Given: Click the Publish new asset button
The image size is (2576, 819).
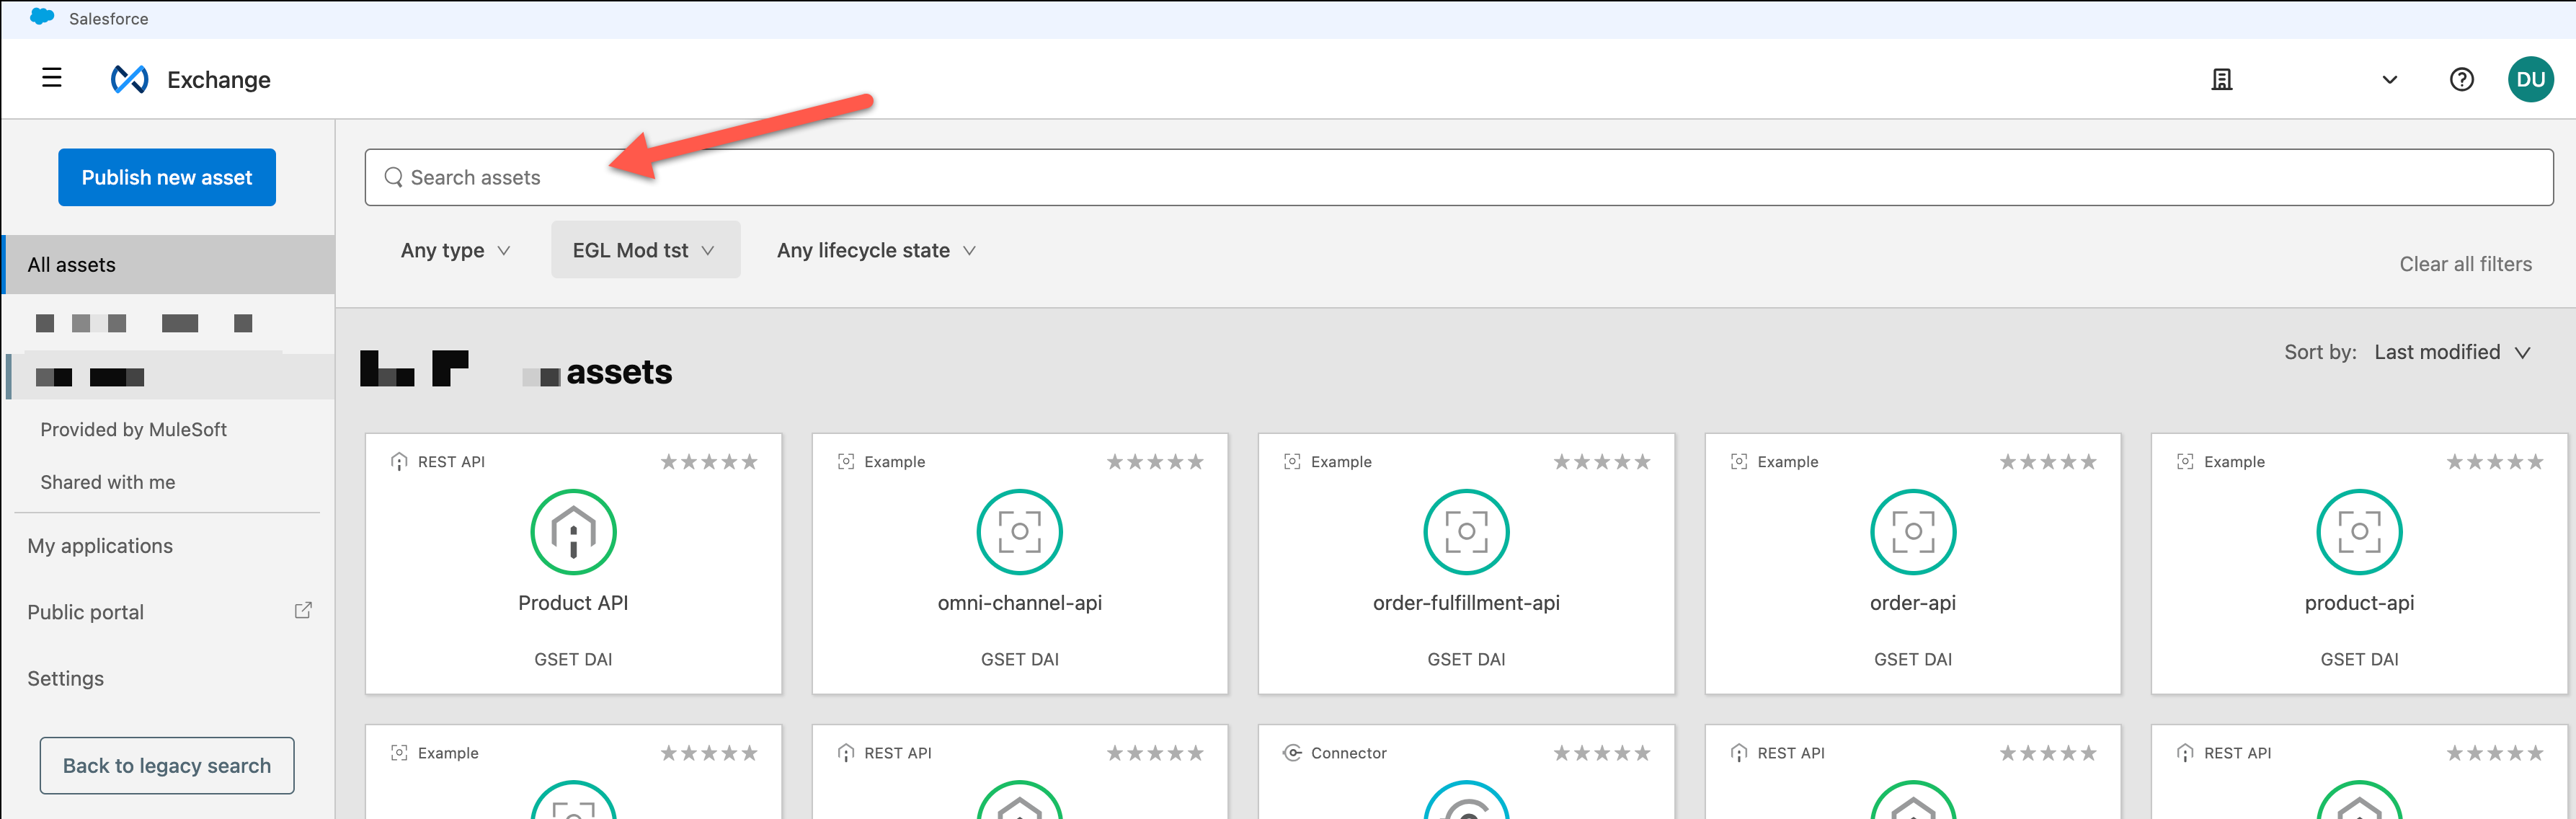Looking at the screenshot, I should coord(166,178).
